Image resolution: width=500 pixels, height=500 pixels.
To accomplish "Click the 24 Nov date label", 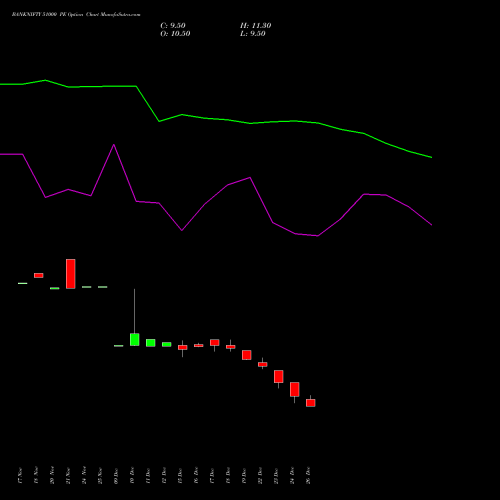I will point(84,475).
